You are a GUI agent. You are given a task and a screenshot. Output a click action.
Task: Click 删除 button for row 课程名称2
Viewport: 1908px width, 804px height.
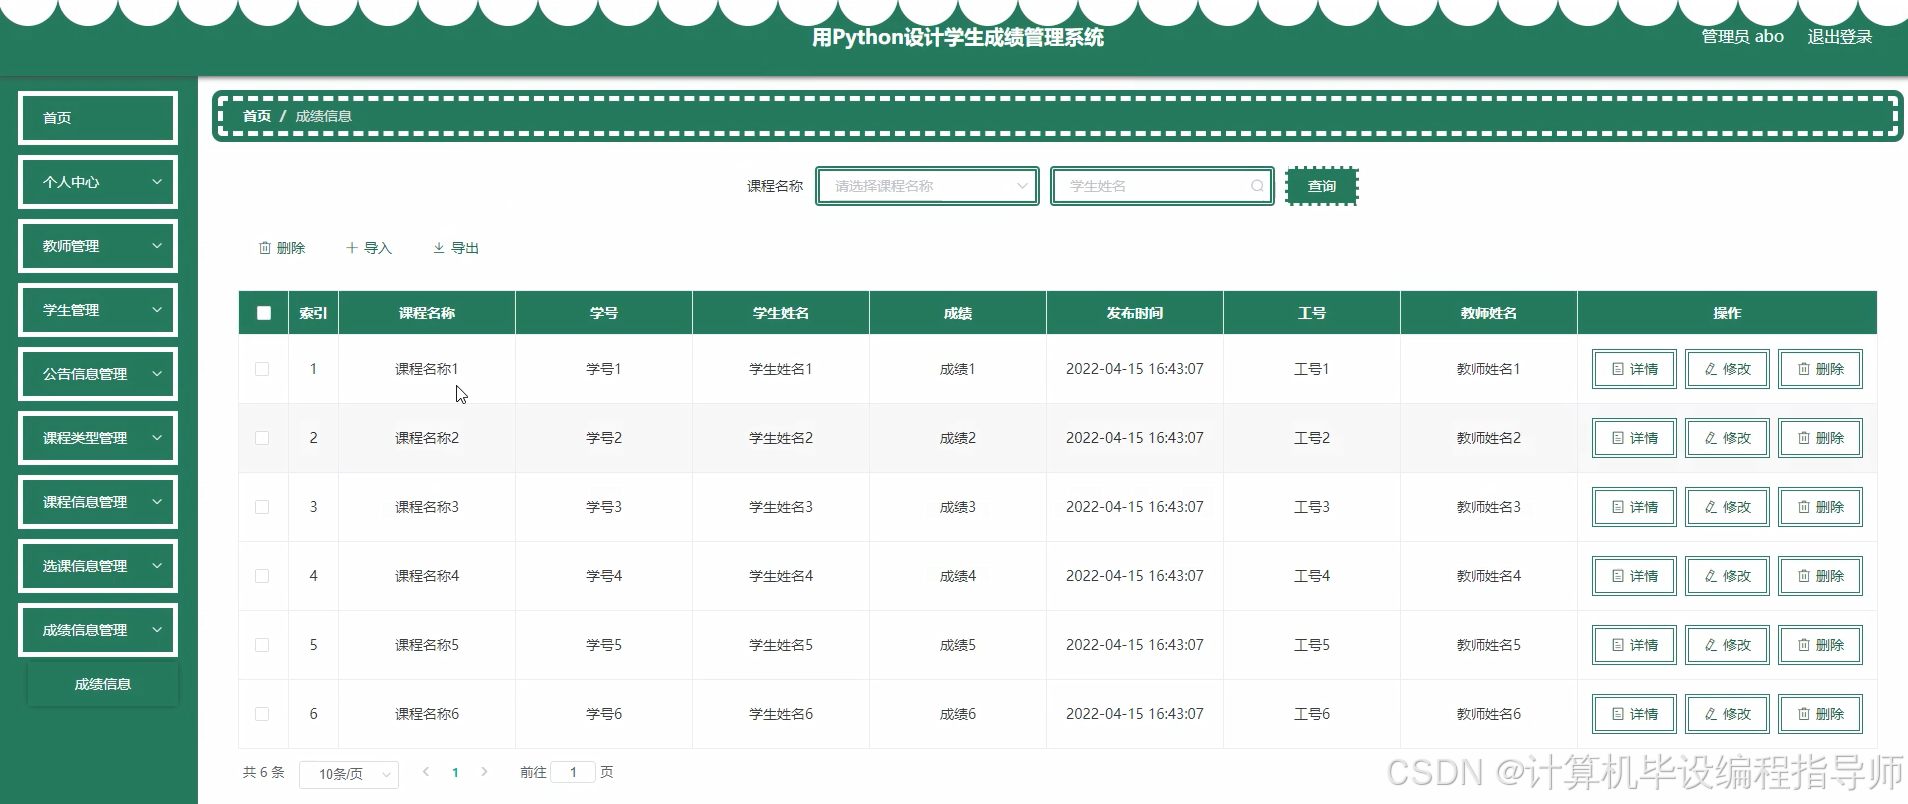[x=1820, y=438]
